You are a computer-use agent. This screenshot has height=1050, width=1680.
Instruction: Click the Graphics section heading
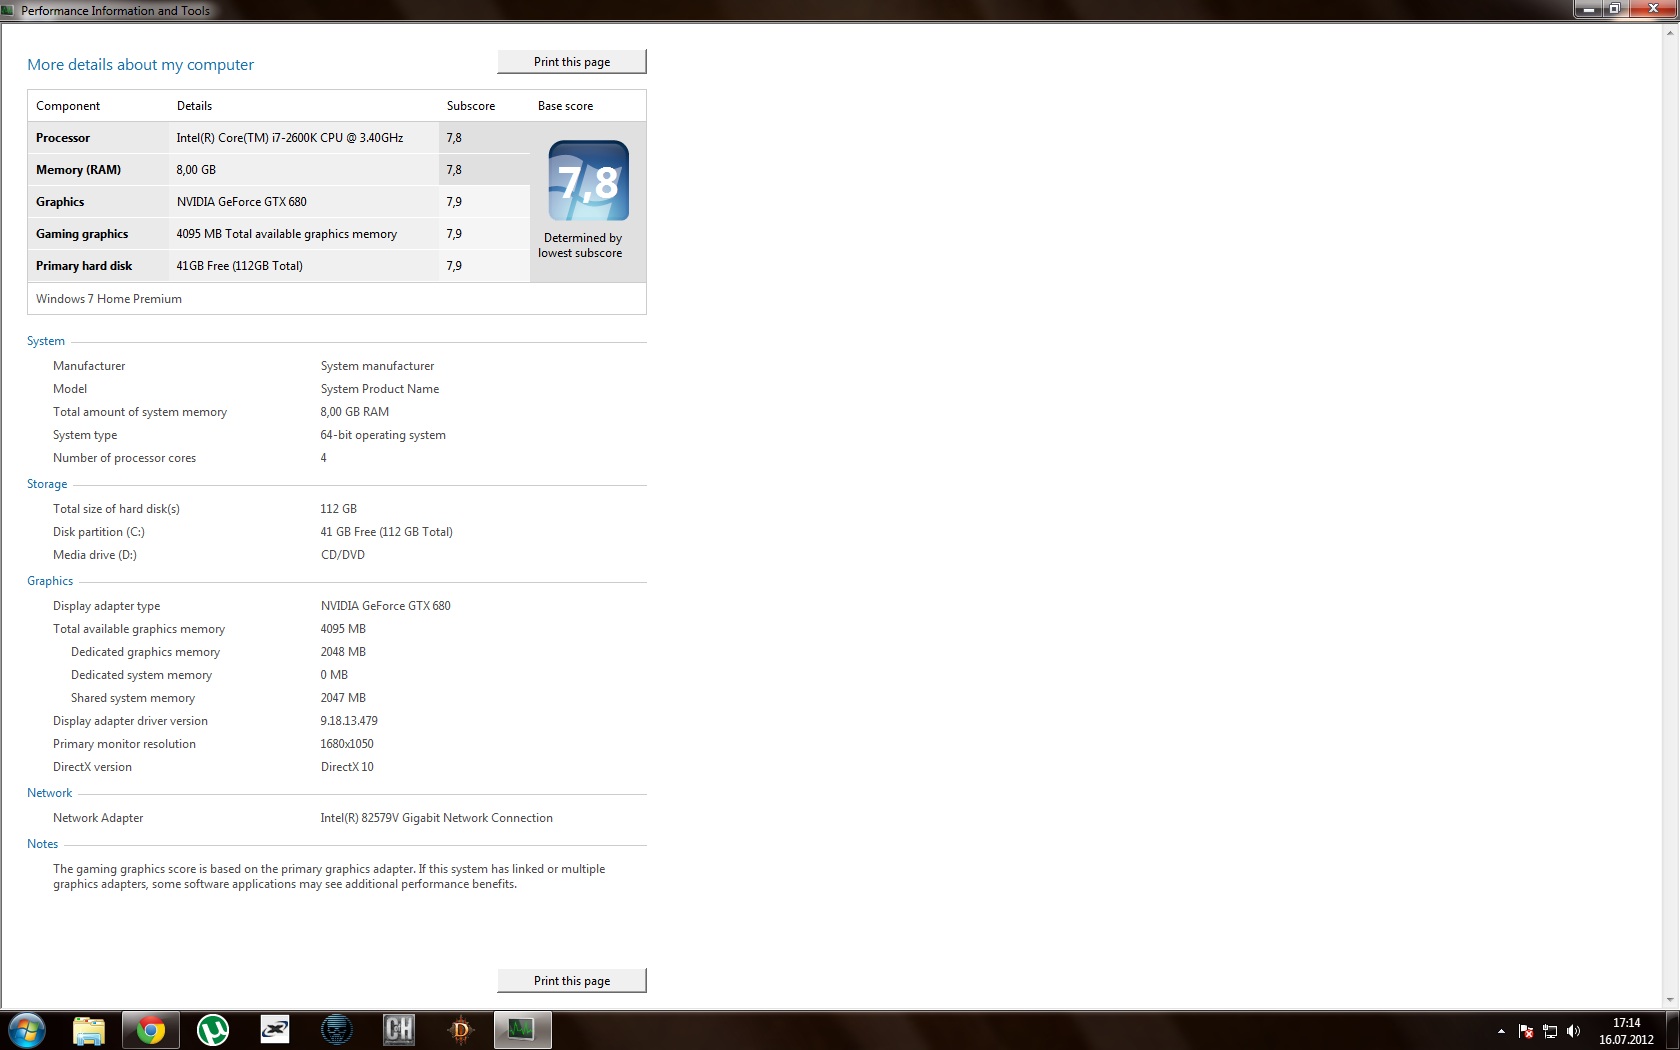(x=50, y=581)
